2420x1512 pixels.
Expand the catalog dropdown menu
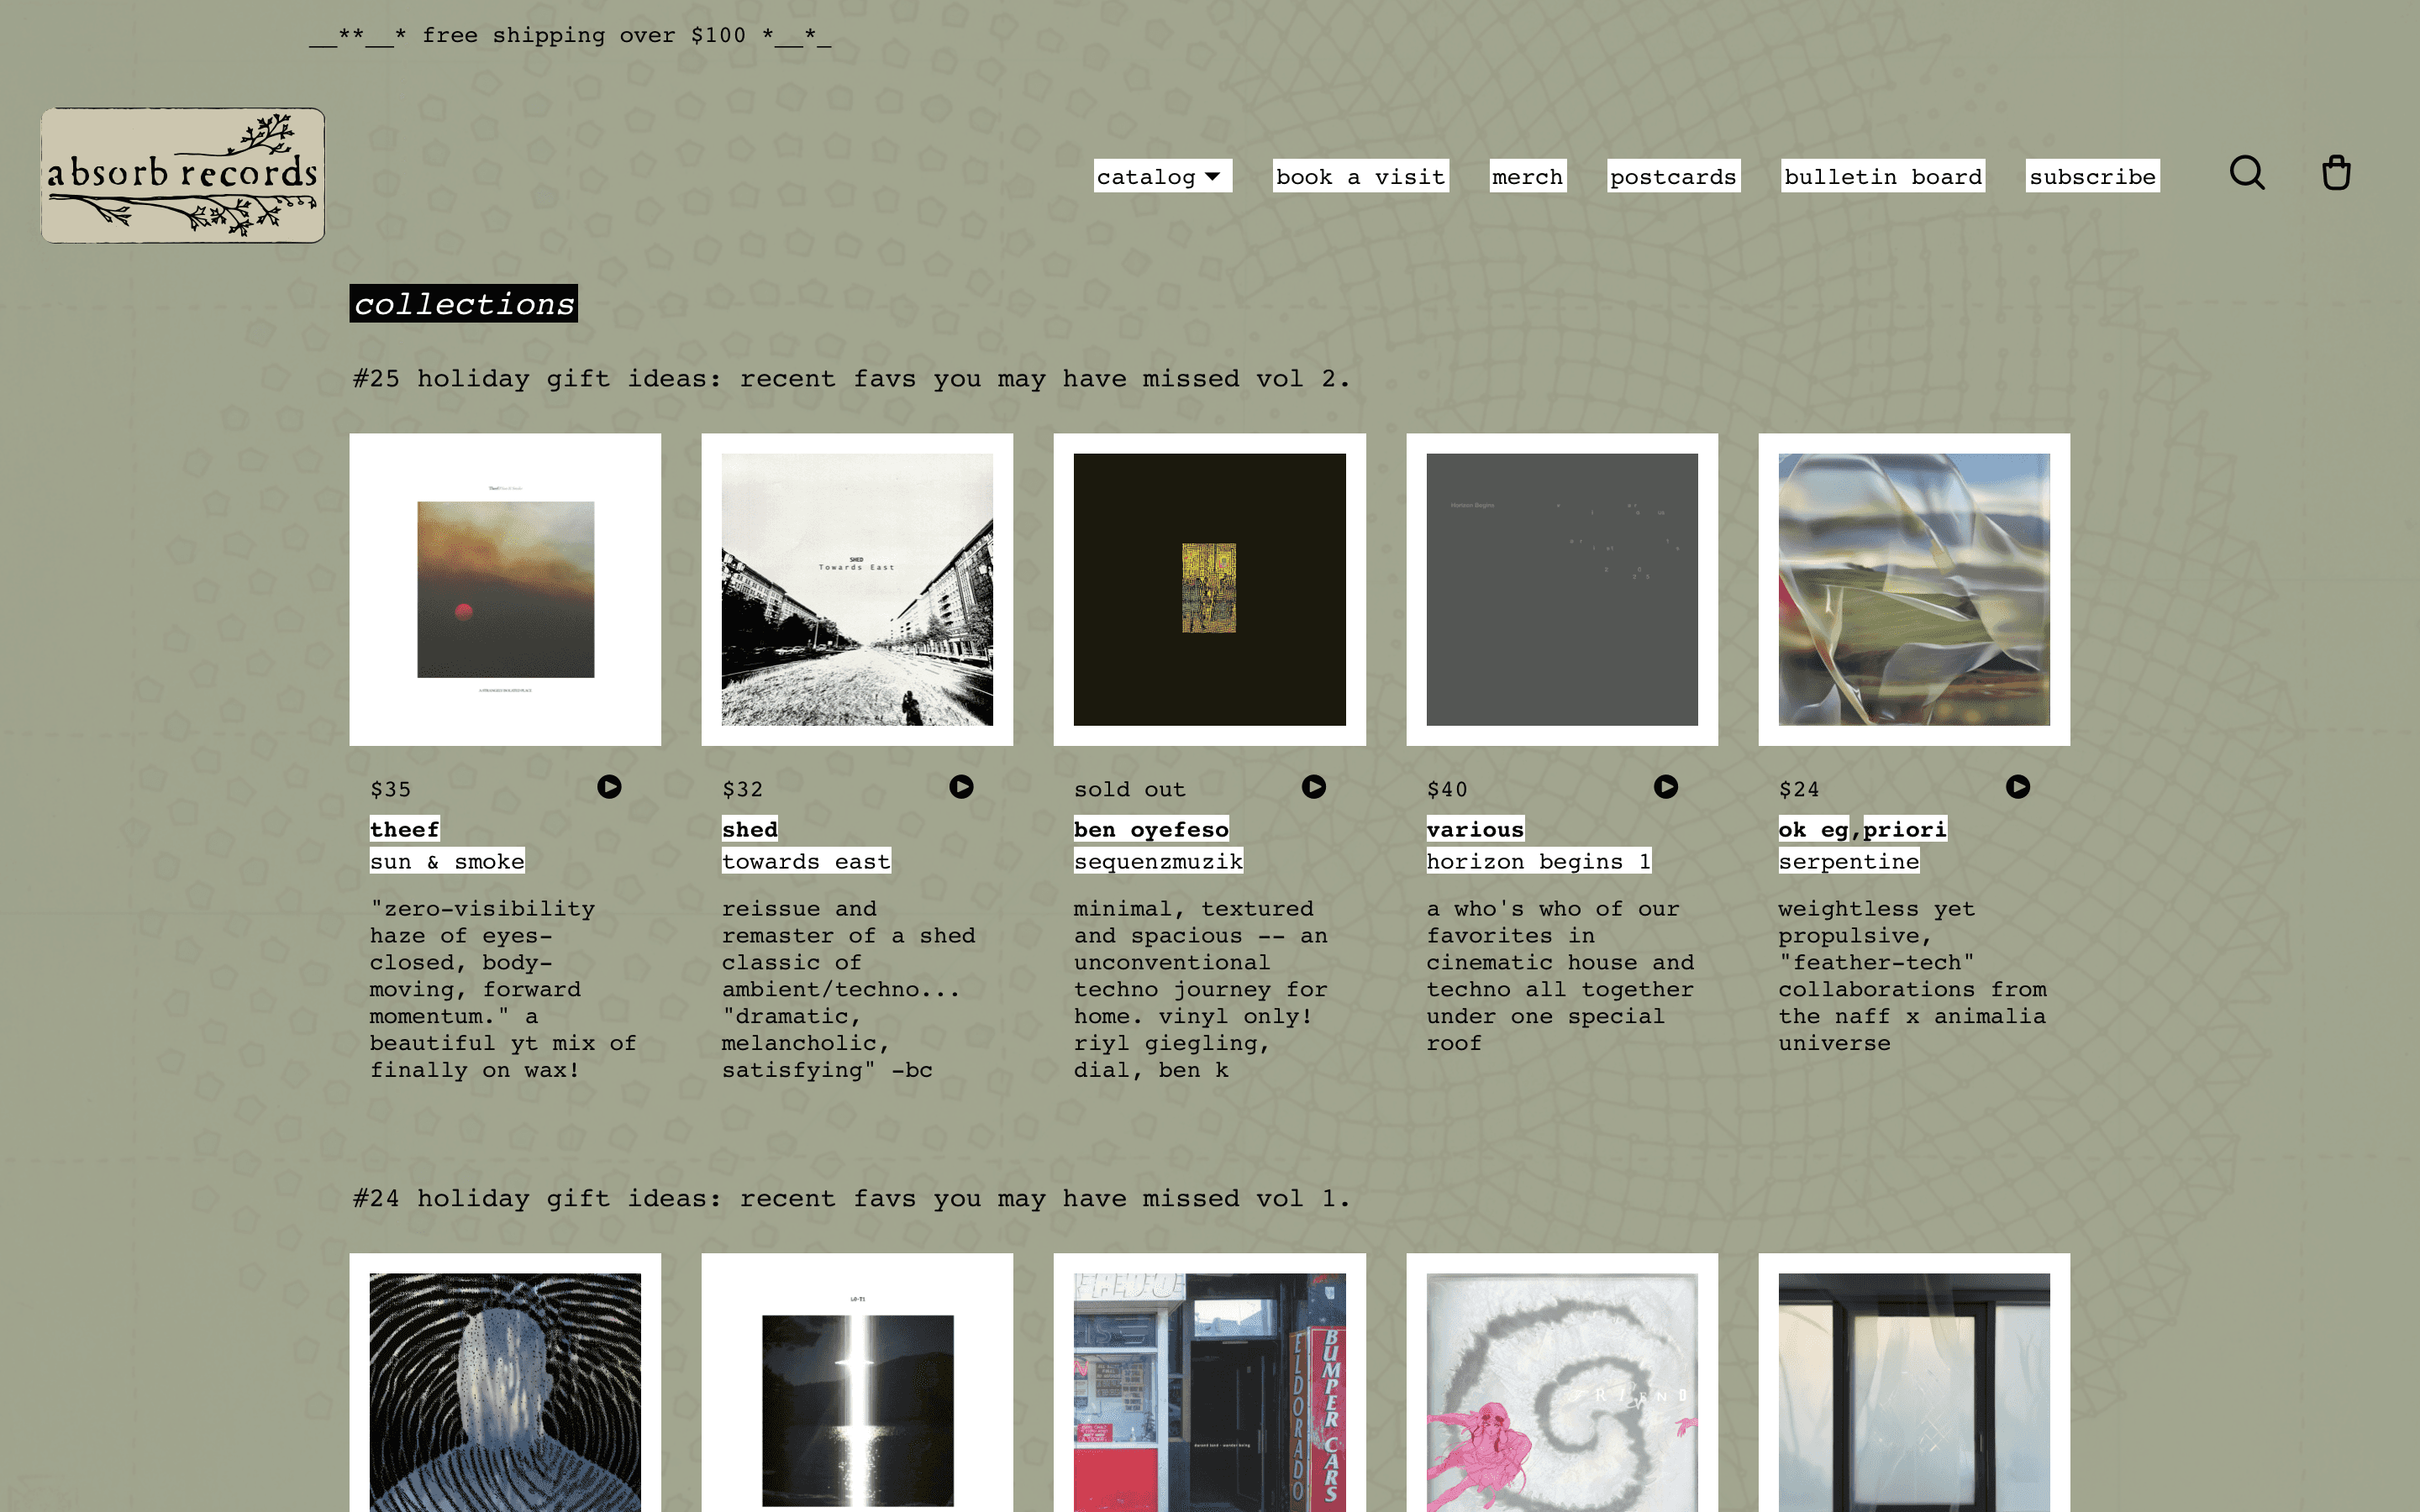point(1161,177)
